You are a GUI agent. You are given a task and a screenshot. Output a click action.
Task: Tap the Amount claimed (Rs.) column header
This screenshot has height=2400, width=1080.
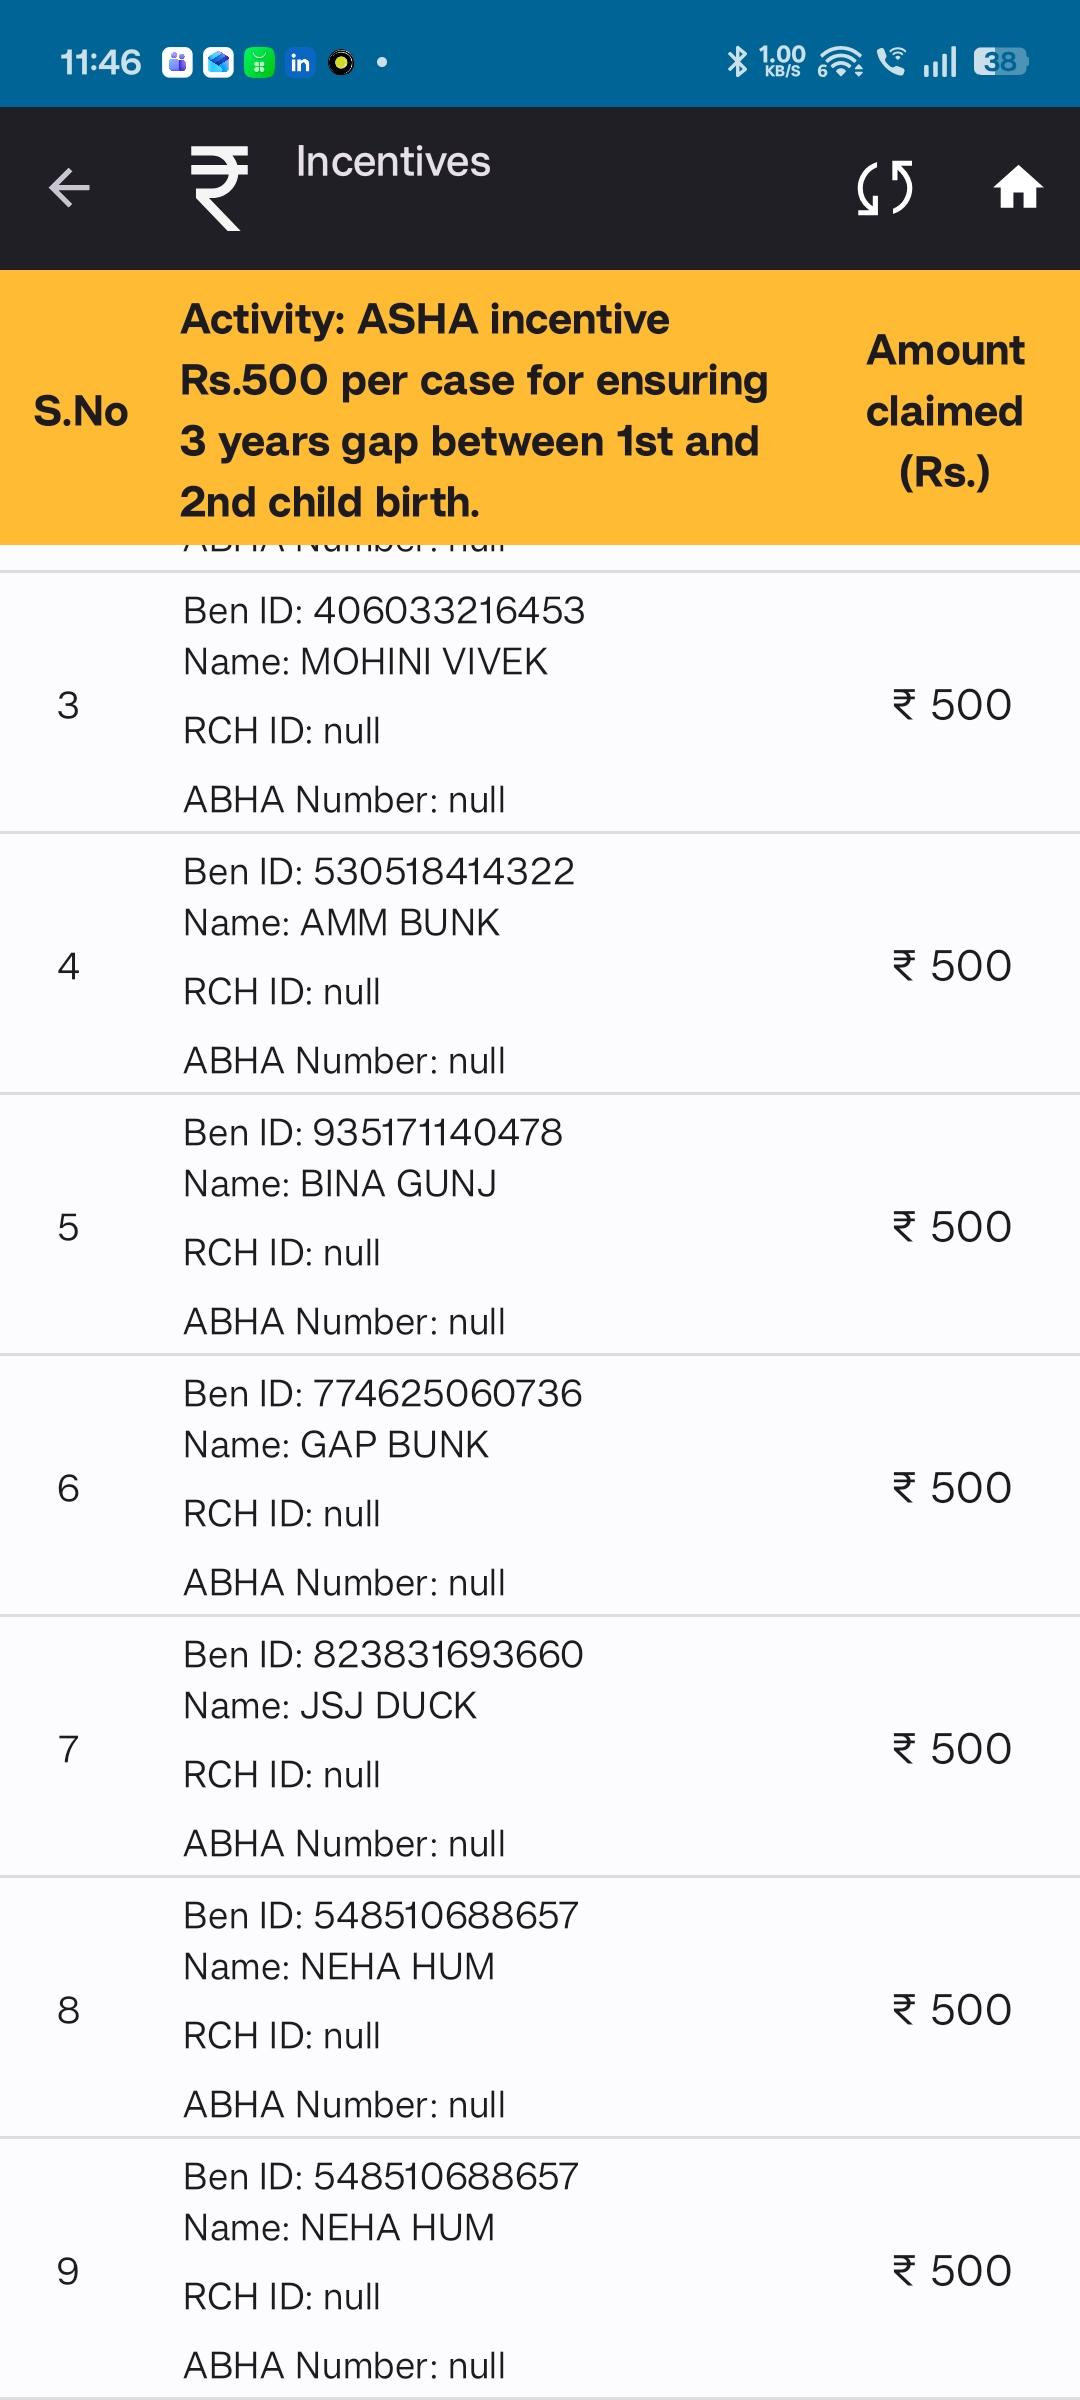tap(945, 411)
